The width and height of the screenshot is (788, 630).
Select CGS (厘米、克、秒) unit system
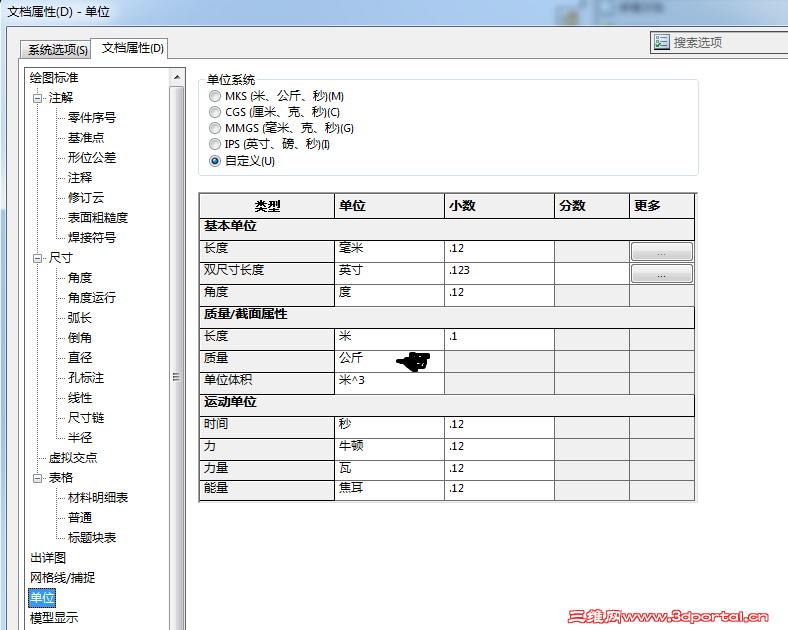coord(215,112)
